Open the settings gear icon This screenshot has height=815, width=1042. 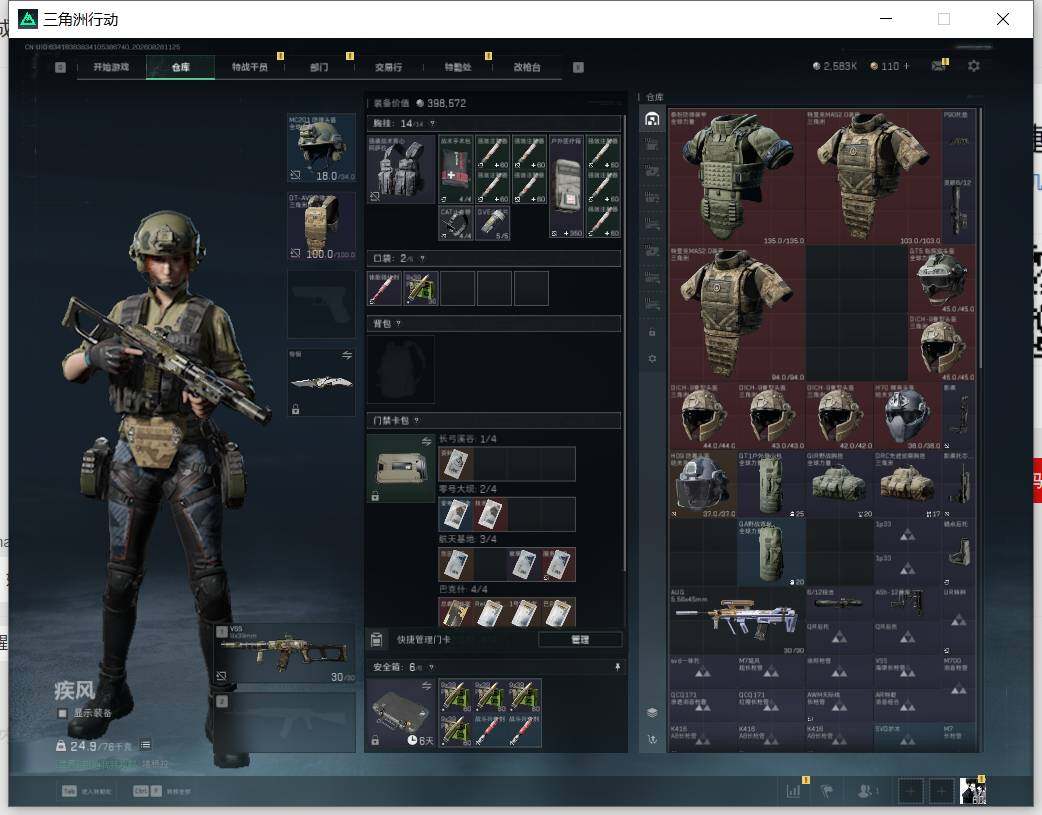tap(974, 66)
